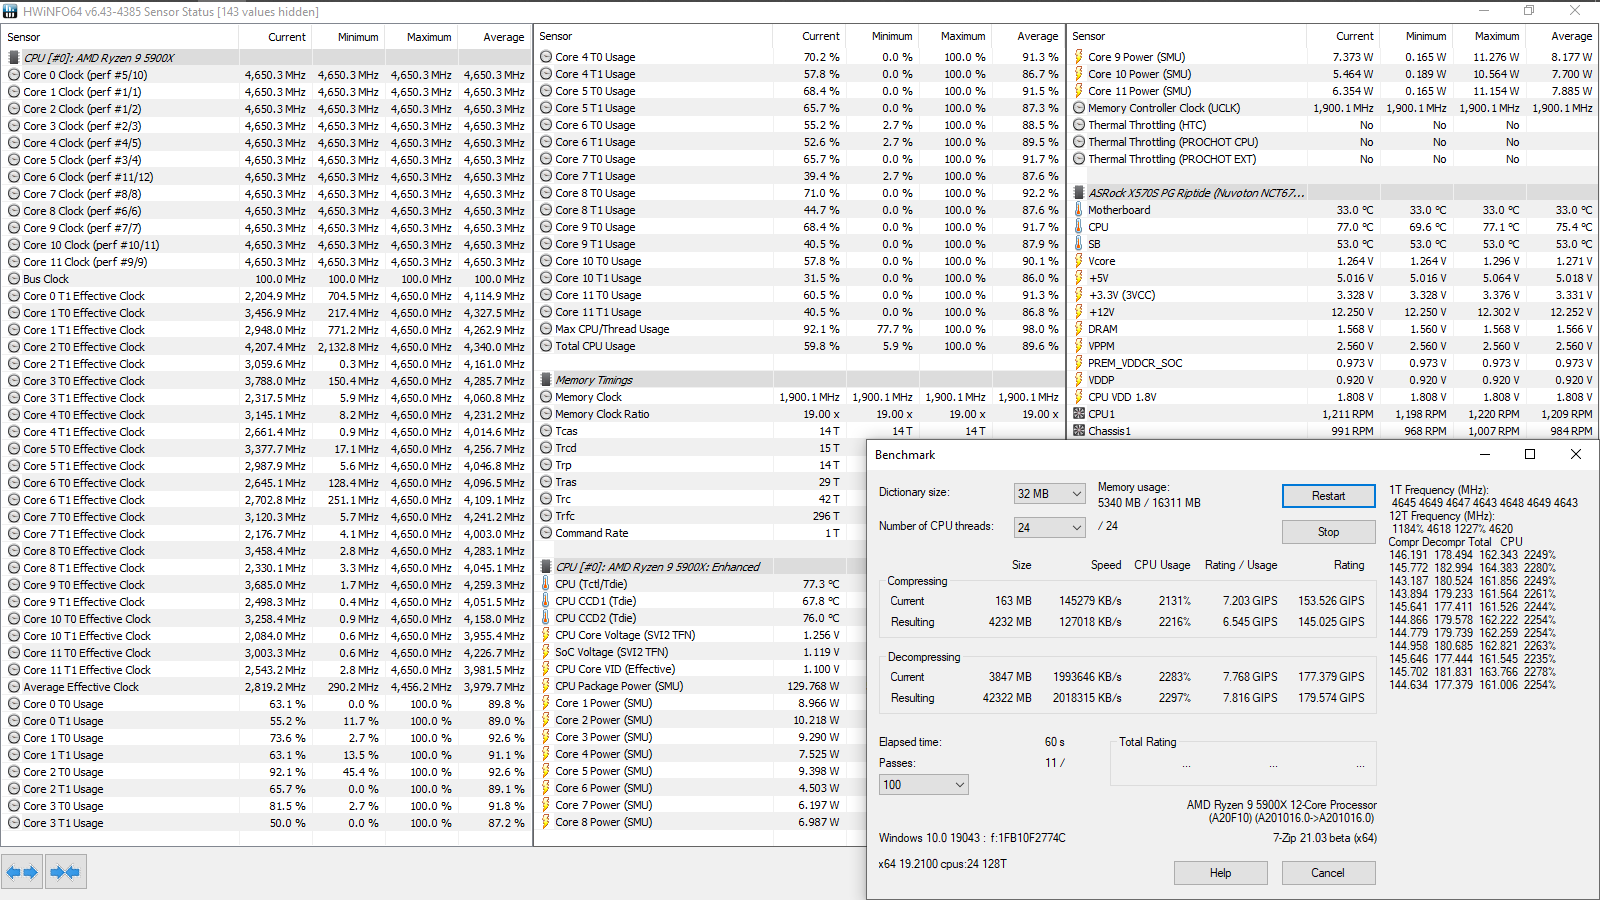Select the CPU VDD 1.8V row
The height and width of the screenshot is (900, 1600).
1333,397
